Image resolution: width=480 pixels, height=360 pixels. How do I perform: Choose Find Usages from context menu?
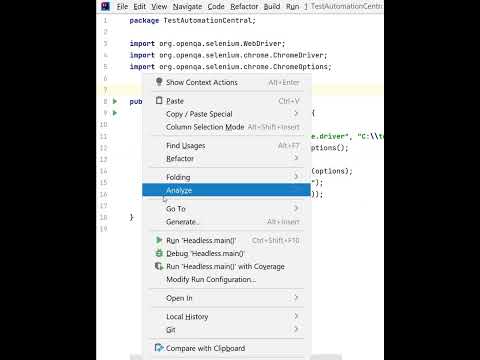tap(227, 145)
